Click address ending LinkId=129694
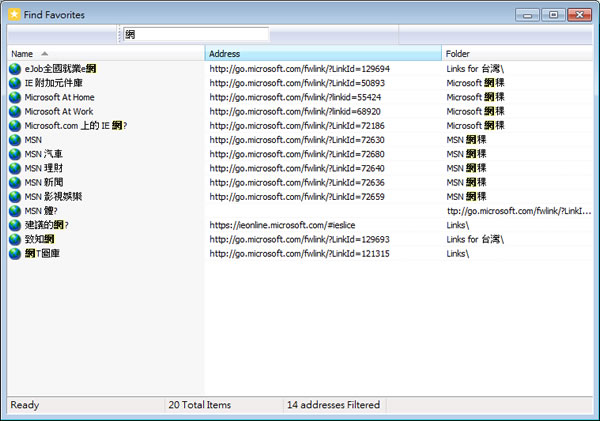The width and height of the screenshot is (600, 421). coord(300,69)
